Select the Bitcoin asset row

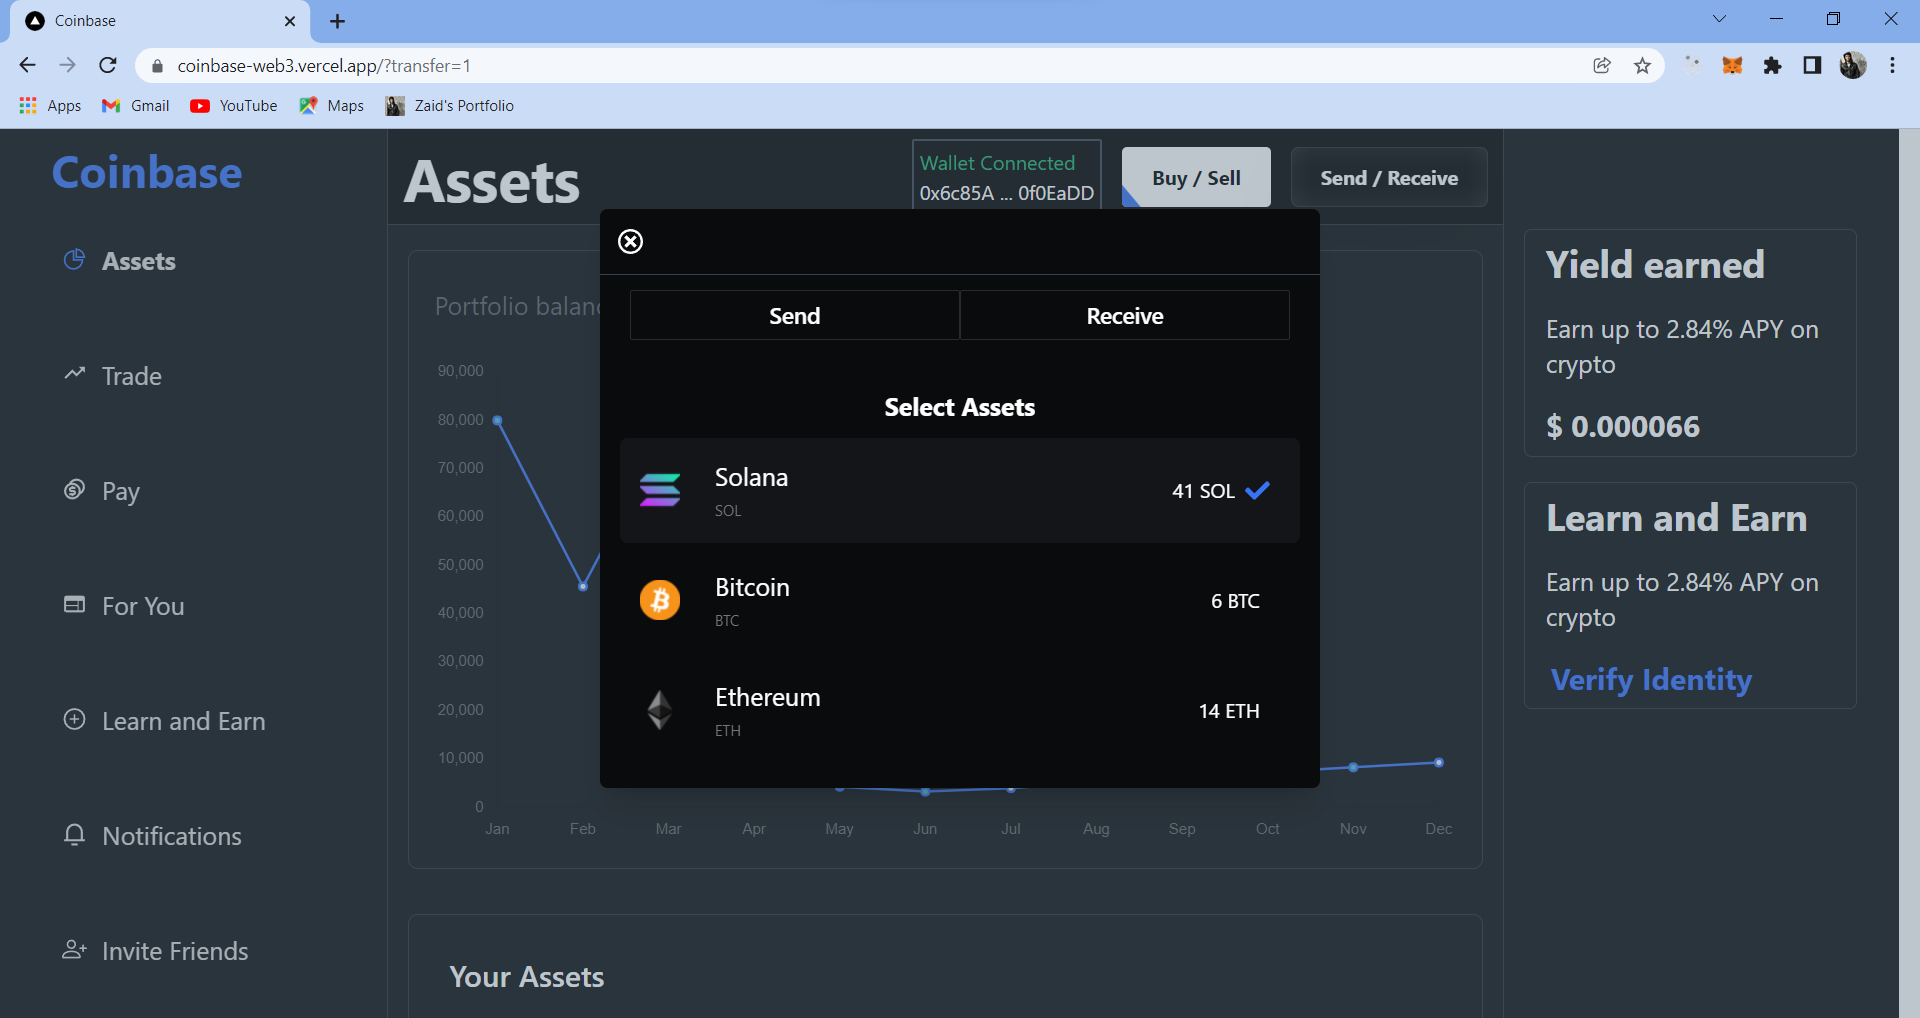tap(960, 600)
